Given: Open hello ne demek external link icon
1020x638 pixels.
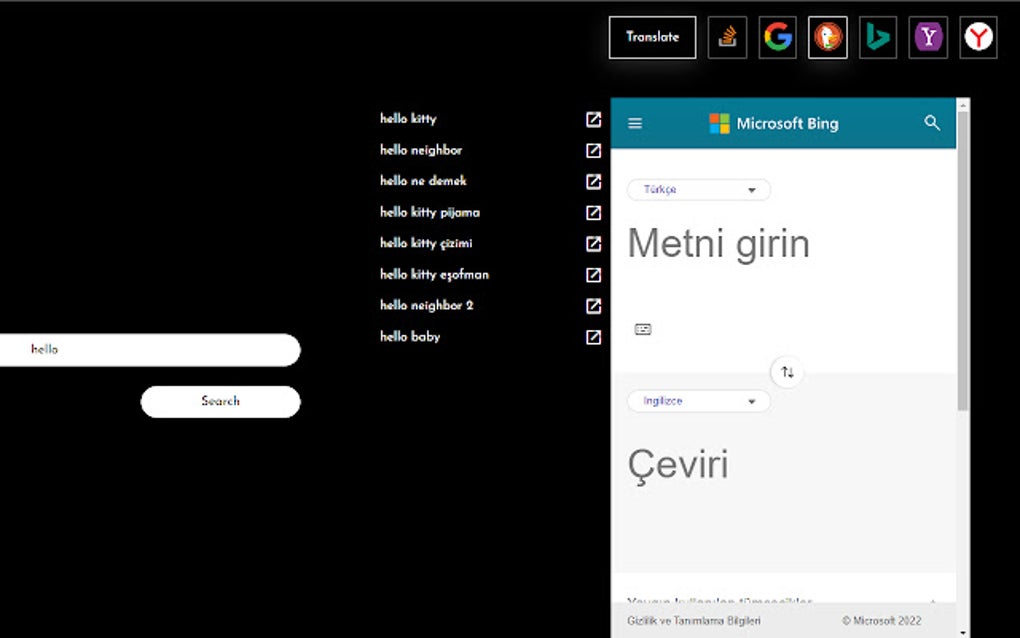Looking at the screenshot, I should (x=593, y=181).
